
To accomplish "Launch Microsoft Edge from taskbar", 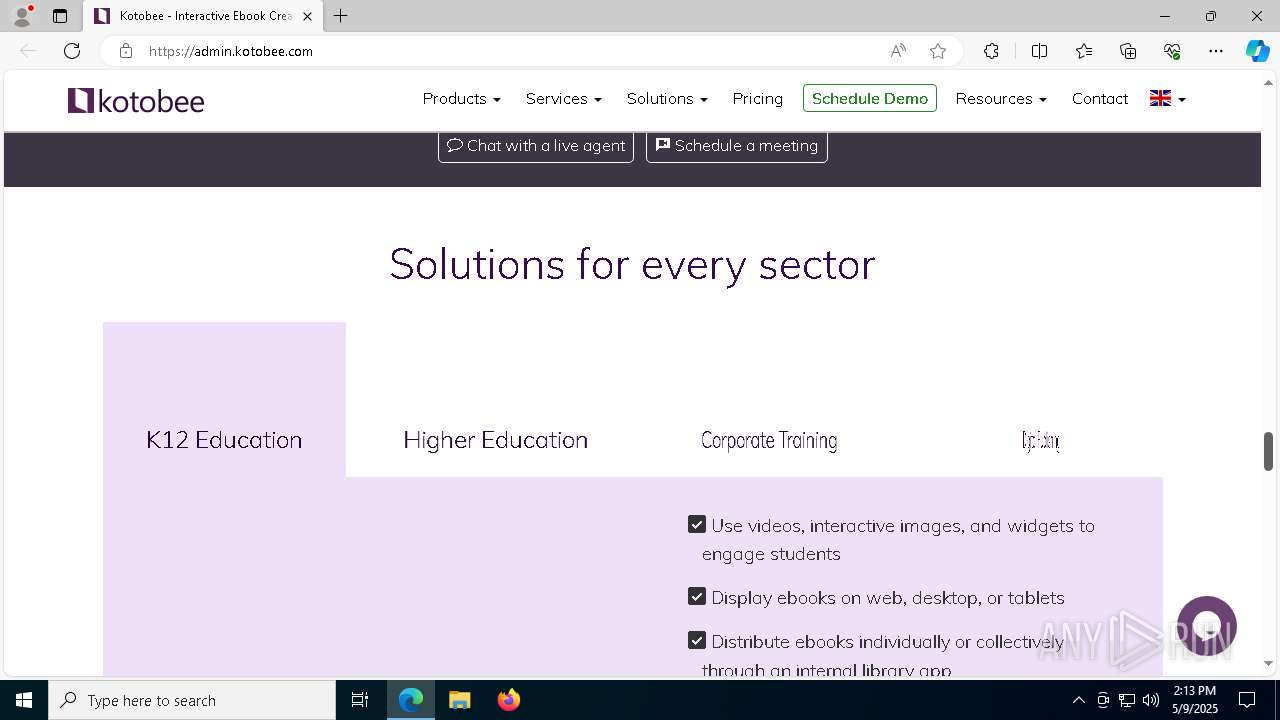I will (411, 700).
